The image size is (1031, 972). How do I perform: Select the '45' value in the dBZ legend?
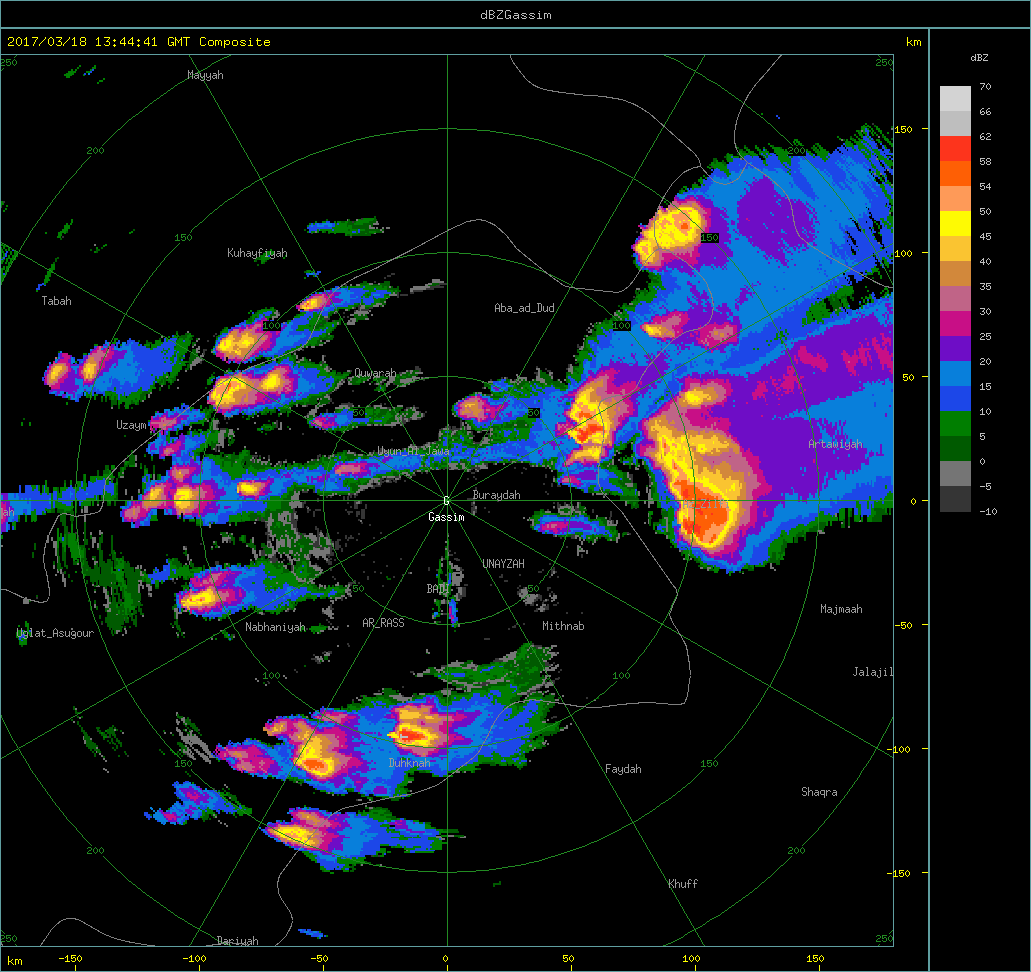pos(985,236)
